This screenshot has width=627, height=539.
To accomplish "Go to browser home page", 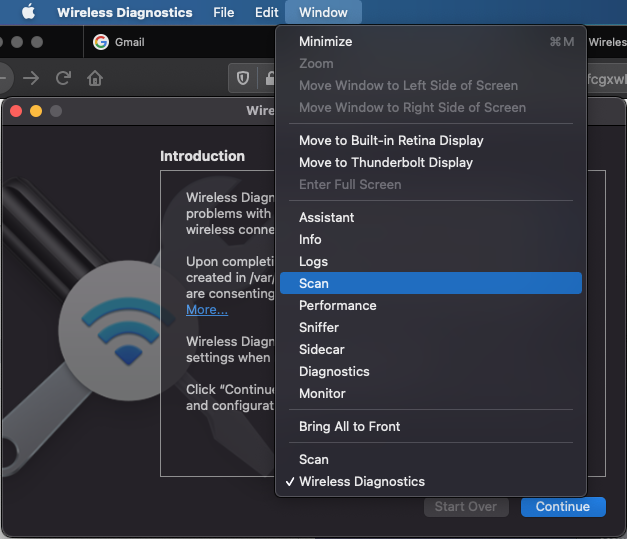I will [x=95, y=78].
